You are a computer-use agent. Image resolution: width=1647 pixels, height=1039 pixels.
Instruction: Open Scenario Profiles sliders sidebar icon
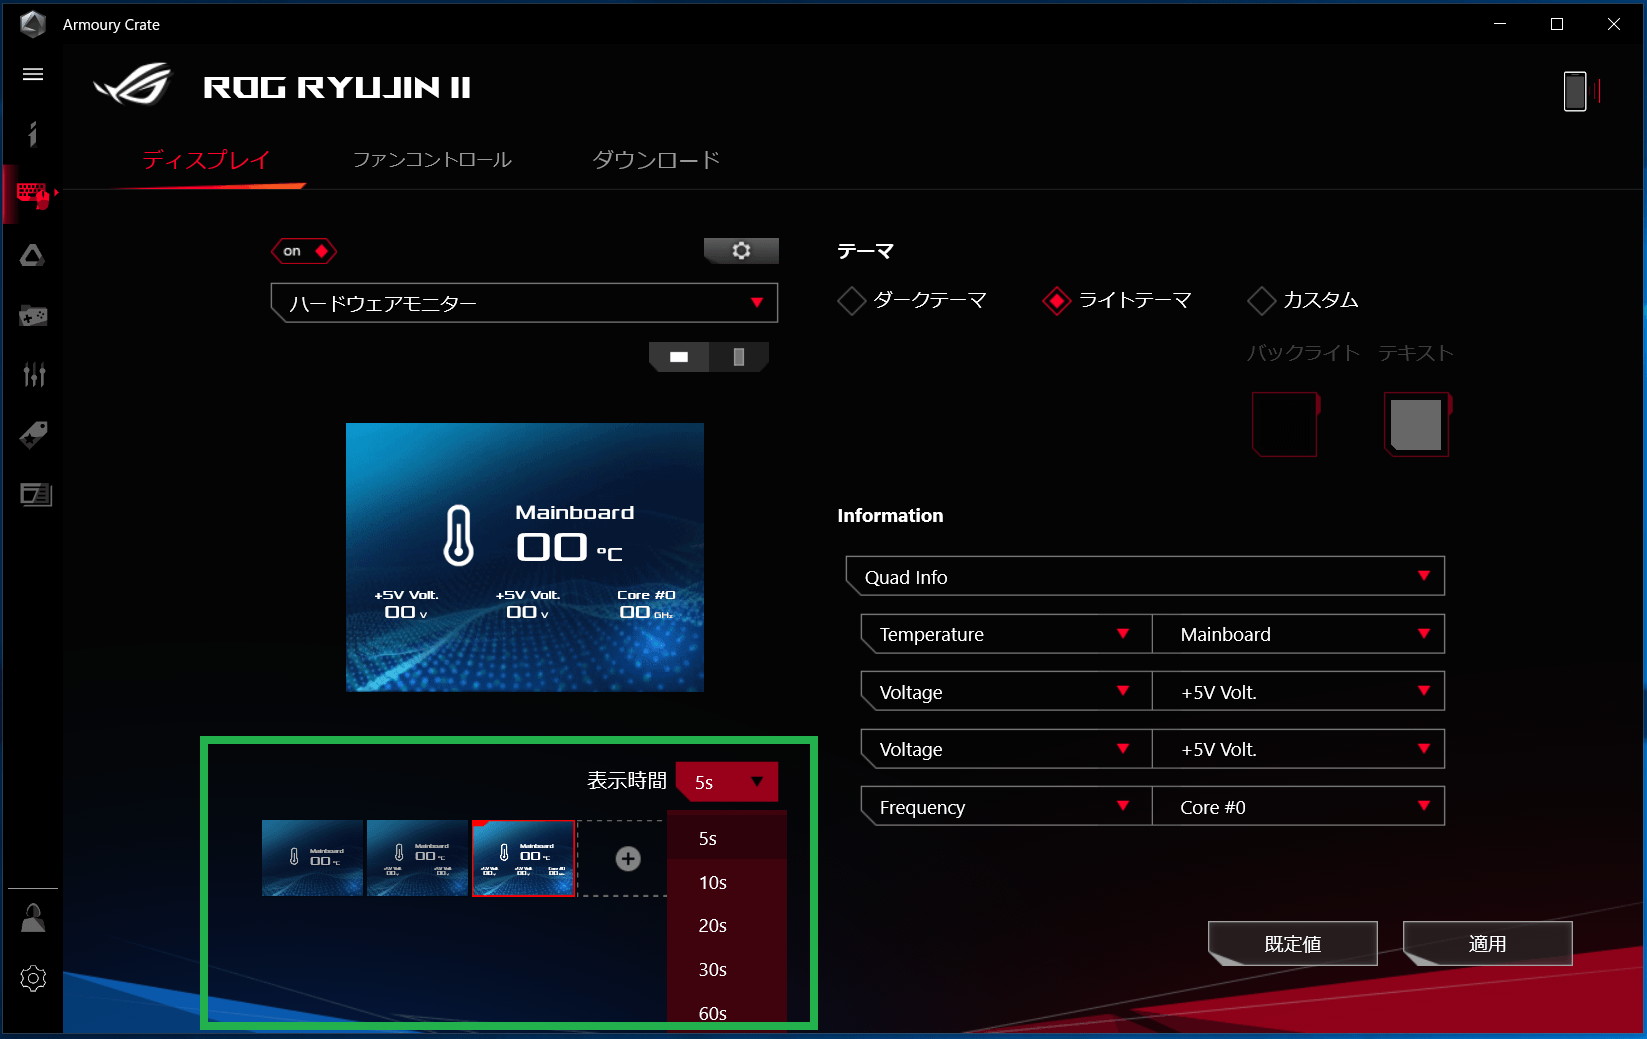pyautogui.click(x=33, y=375)
